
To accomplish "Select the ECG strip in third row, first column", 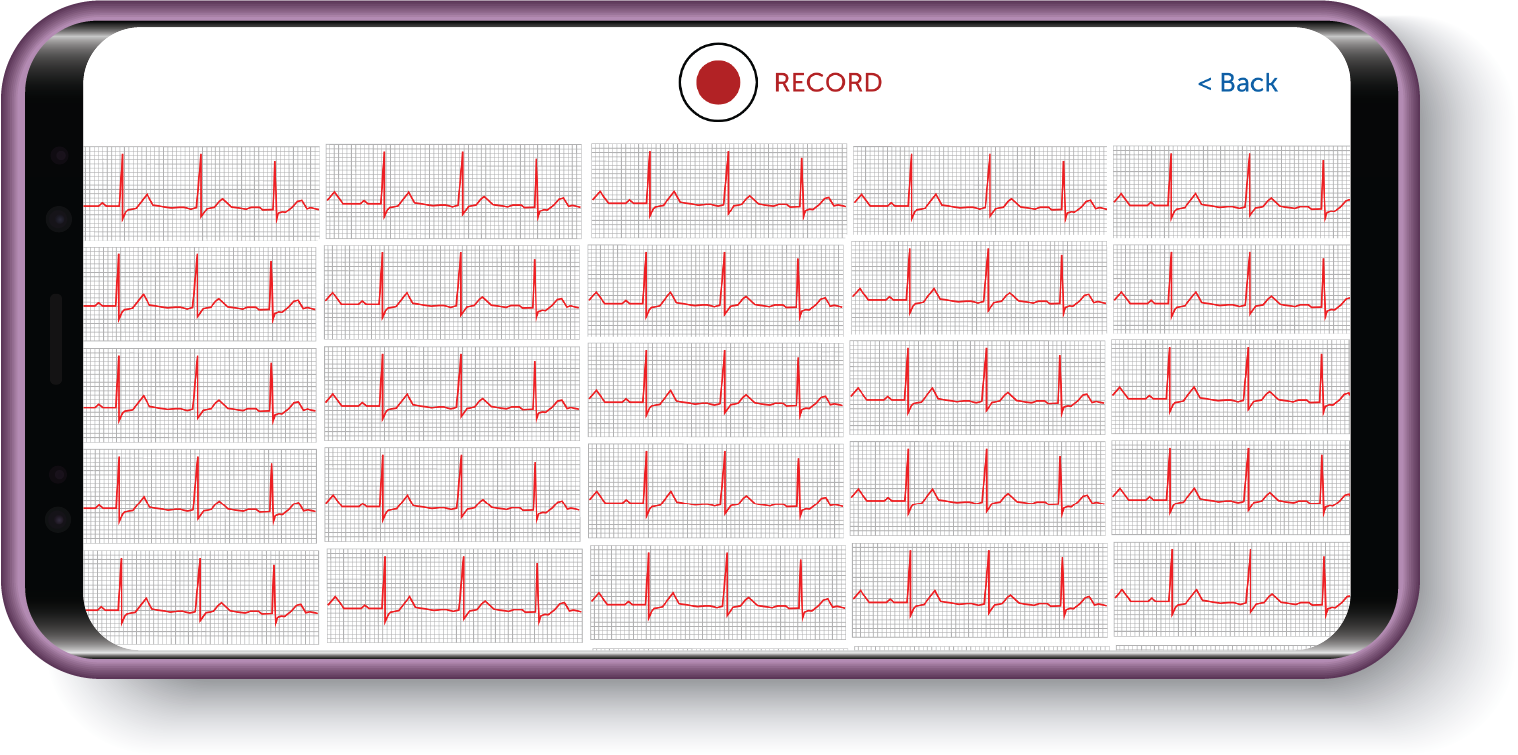I will pyautogui.click(x=200, y=395).
